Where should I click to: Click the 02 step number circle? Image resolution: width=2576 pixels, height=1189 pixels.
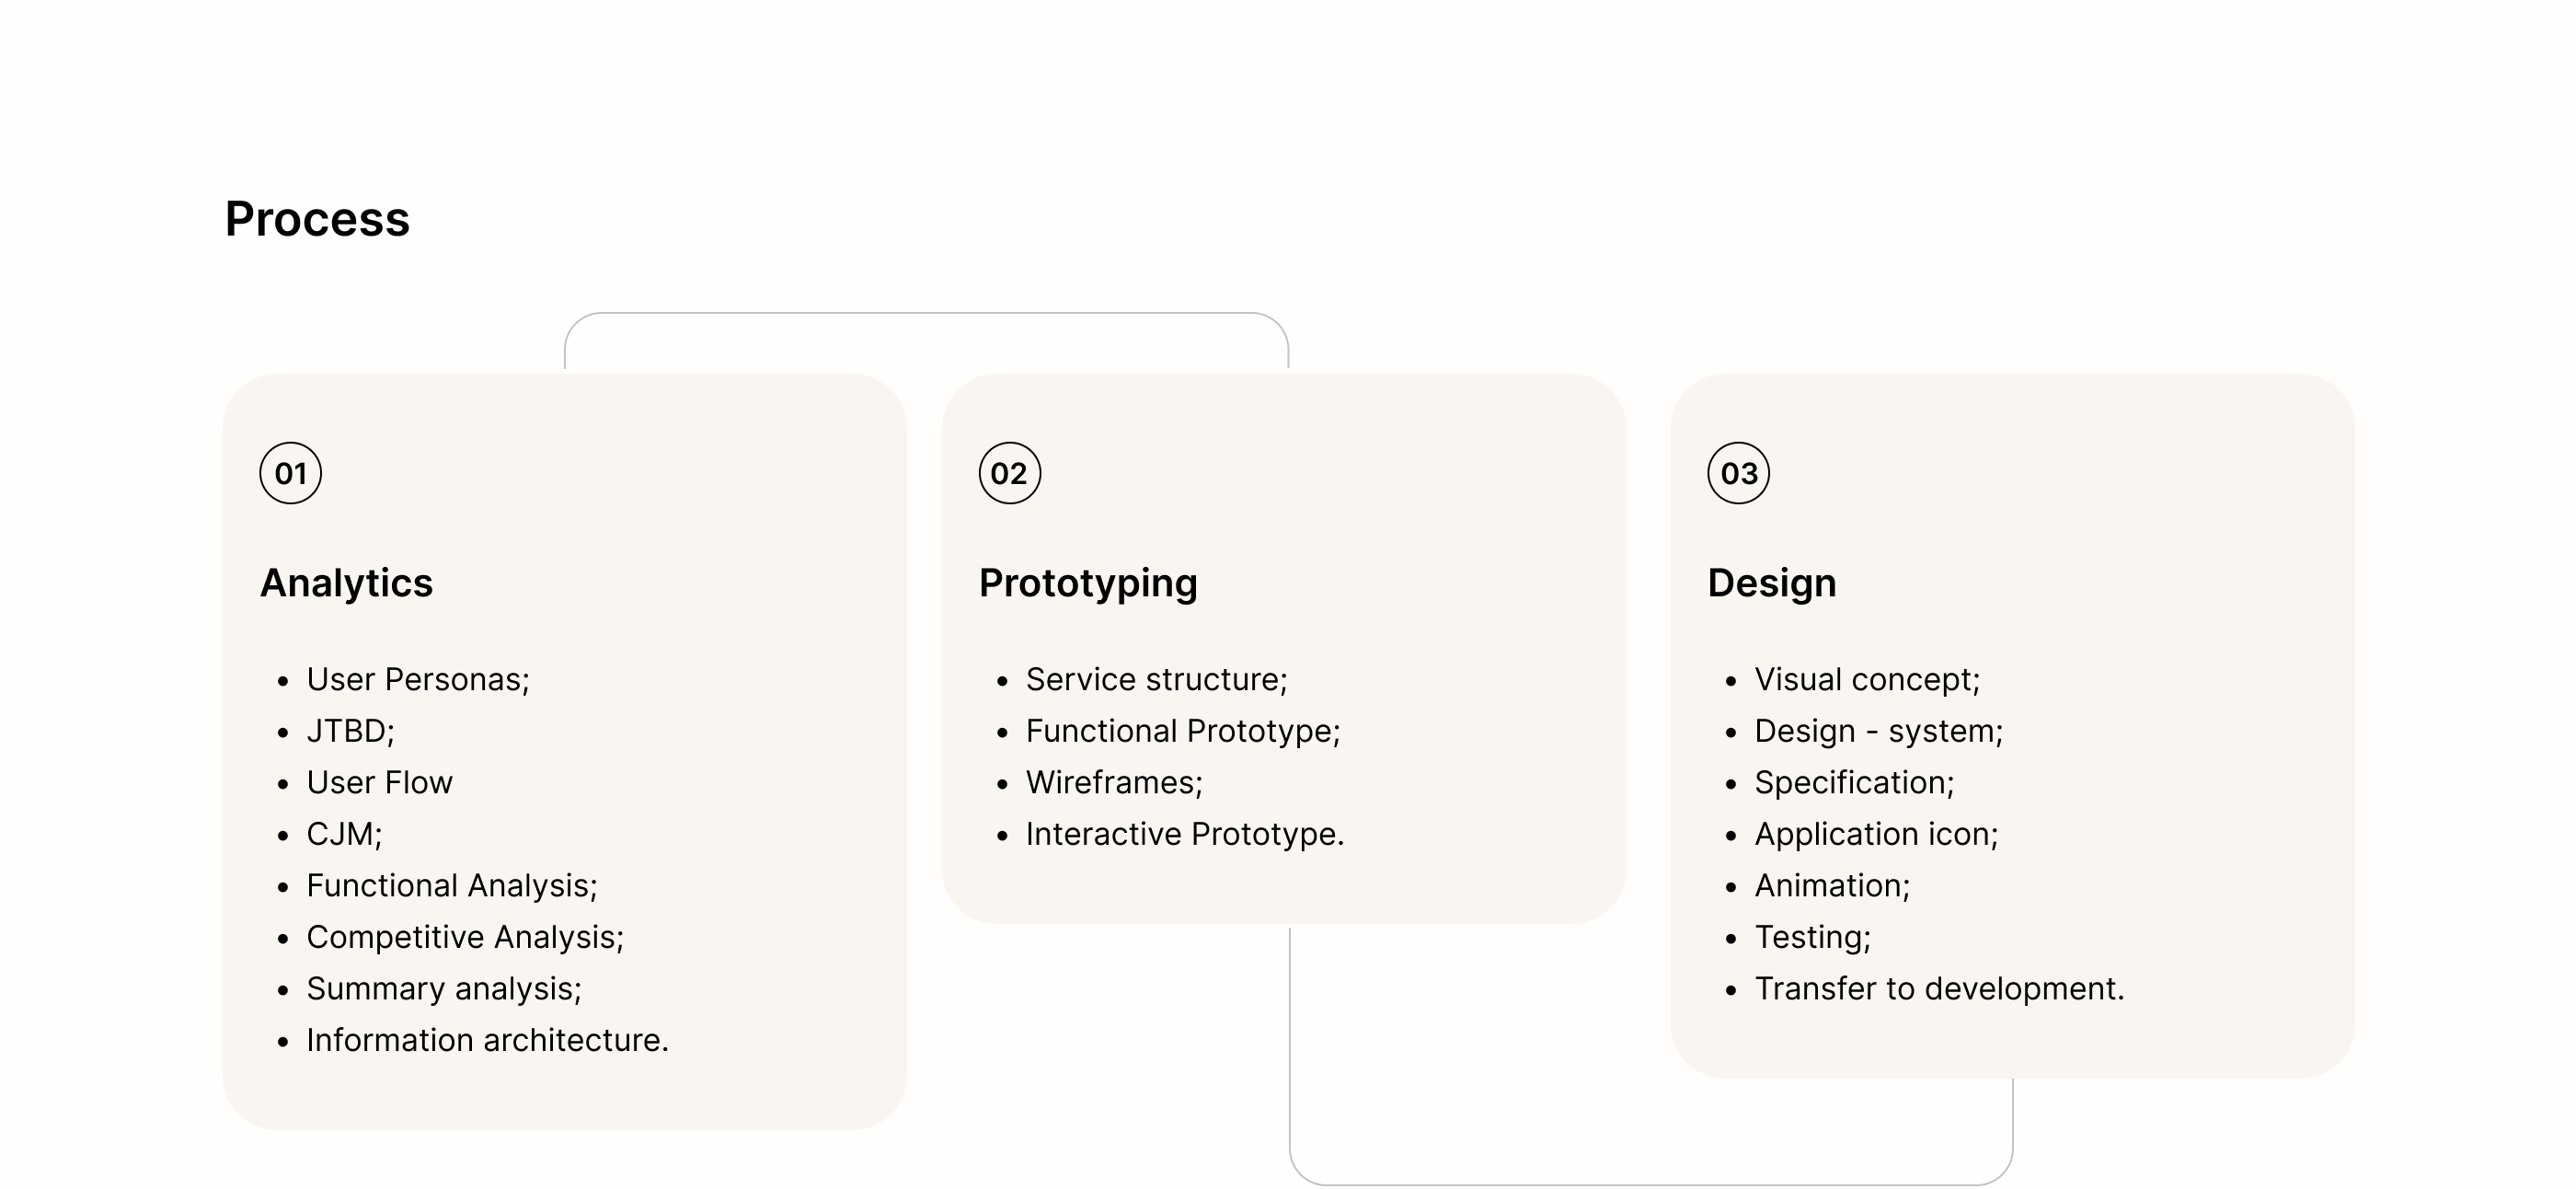tap(1009, 473)
